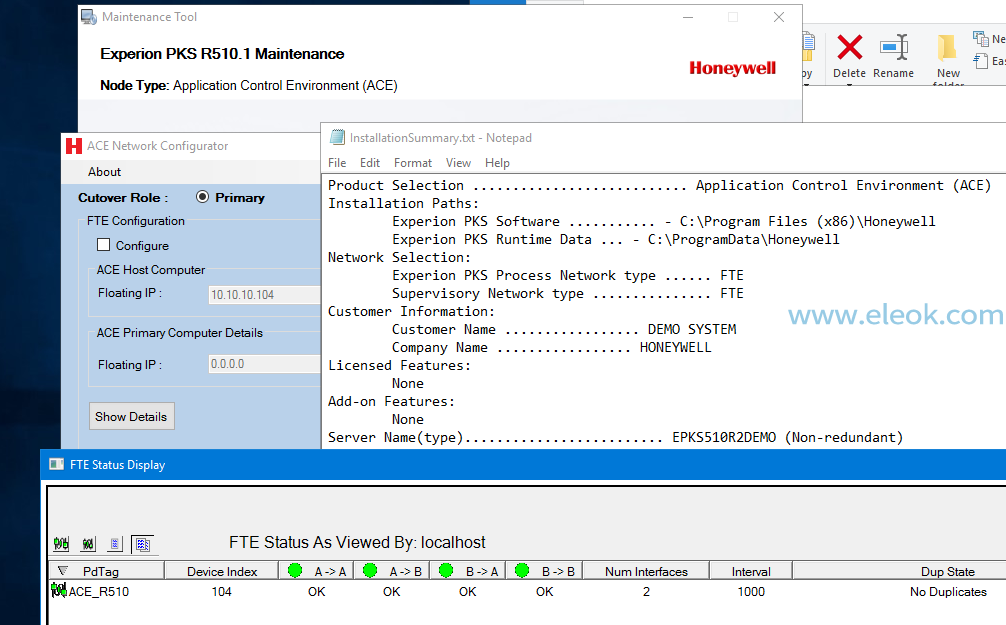The width and height of the screenshot is (1006, 625).
Task: Click the 'Cutover Role :' label
Action: [x=123, y=198]
